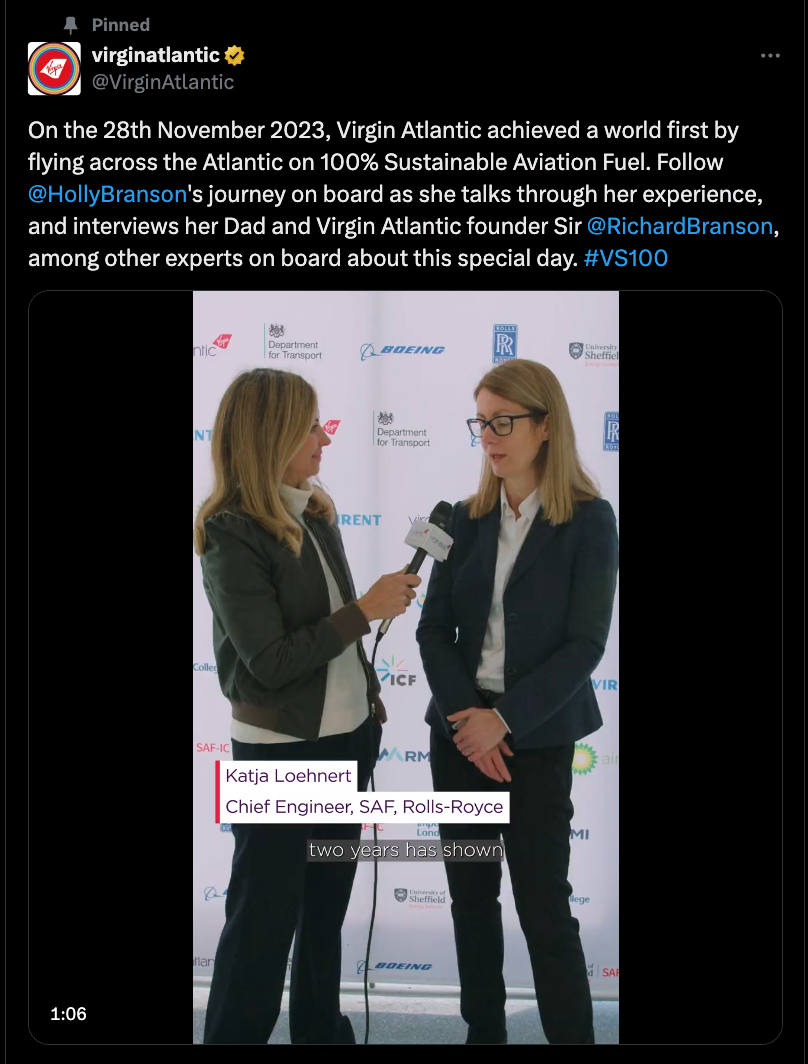Viewport: 808px width, 1064px height.
Task: Click the ICF logo in the video
Action: 396,670
